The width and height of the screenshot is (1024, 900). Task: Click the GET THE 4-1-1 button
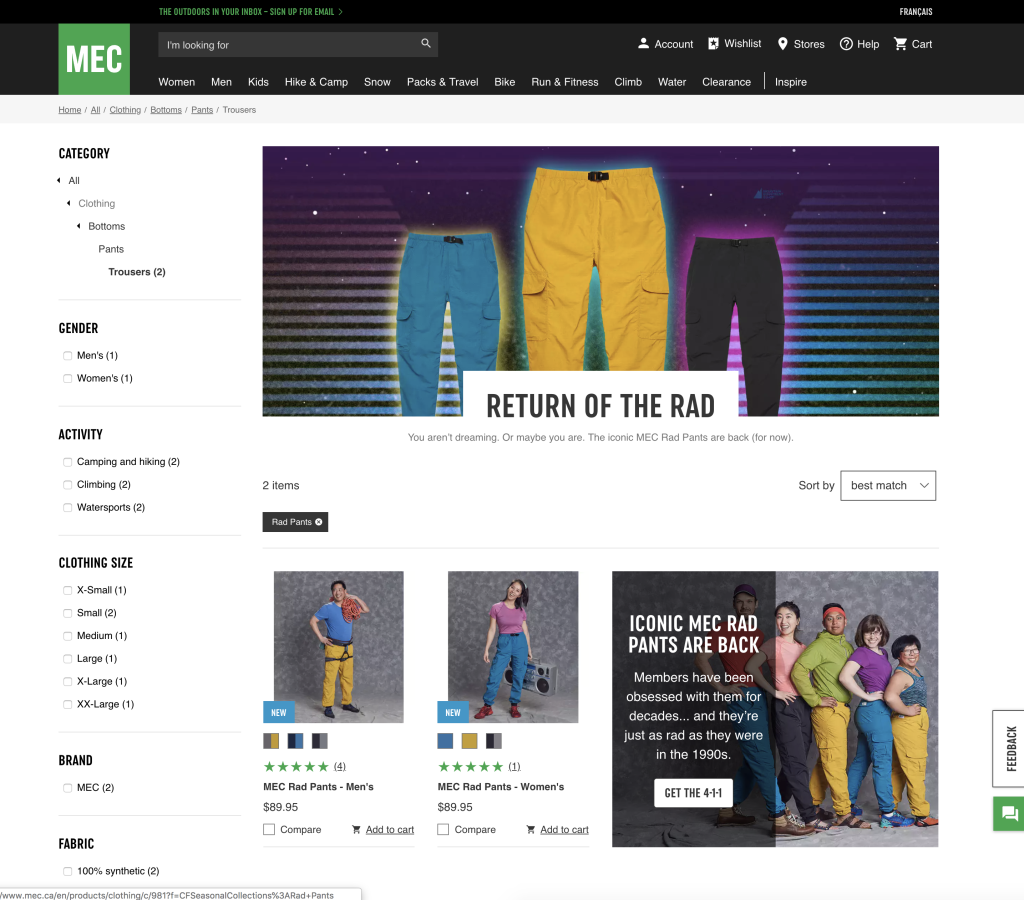[x=693, y=793]
